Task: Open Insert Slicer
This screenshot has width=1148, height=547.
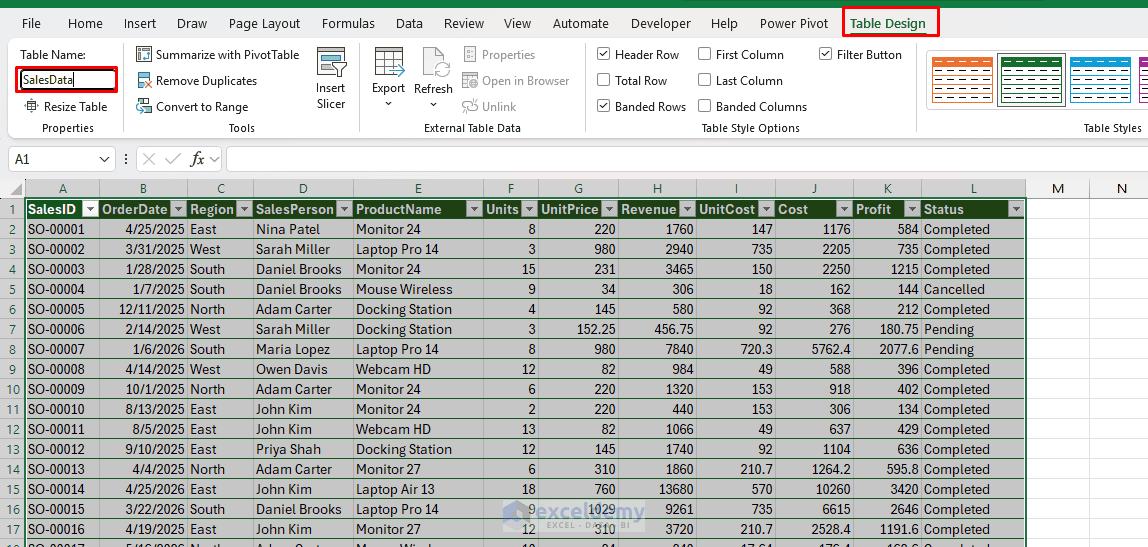Action: coord(331,78)
